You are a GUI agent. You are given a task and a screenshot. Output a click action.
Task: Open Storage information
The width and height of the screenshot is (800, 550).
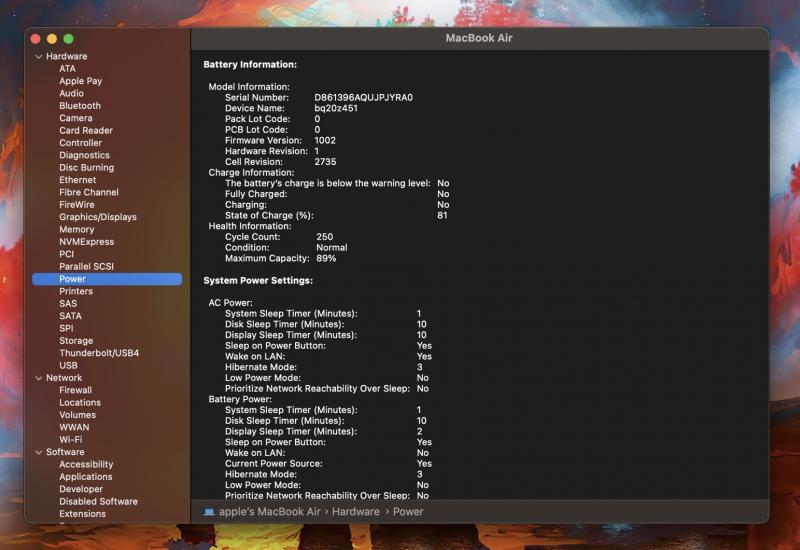click(76, 341)
